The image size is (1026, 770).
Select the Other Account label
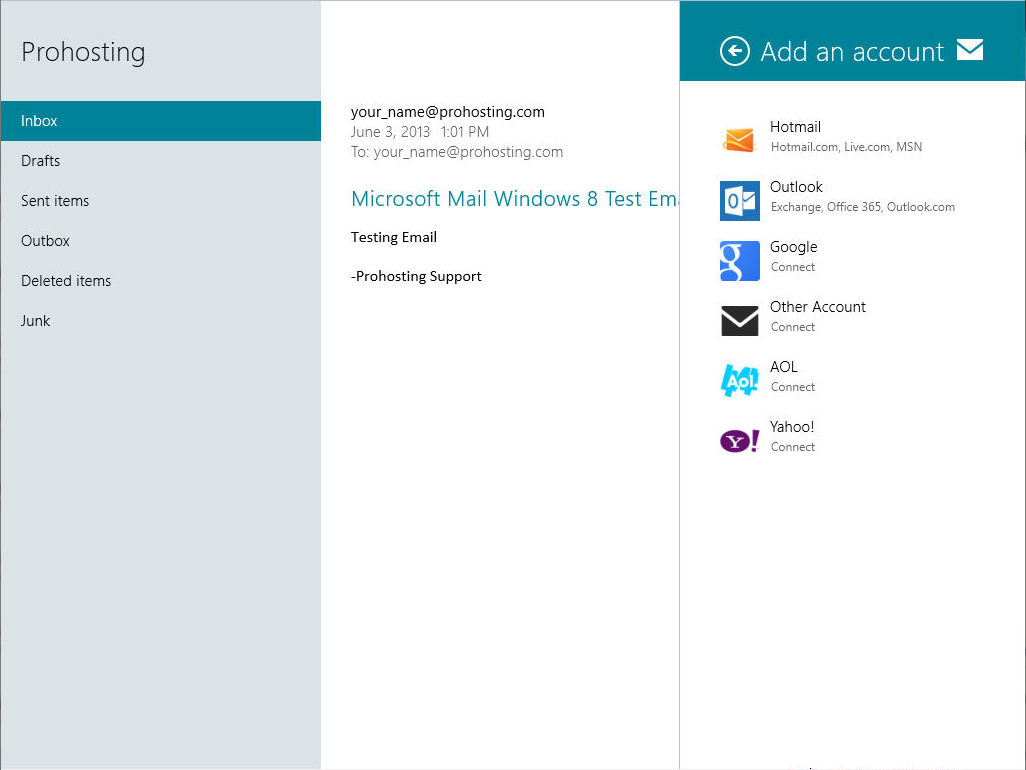coord(817,307)
